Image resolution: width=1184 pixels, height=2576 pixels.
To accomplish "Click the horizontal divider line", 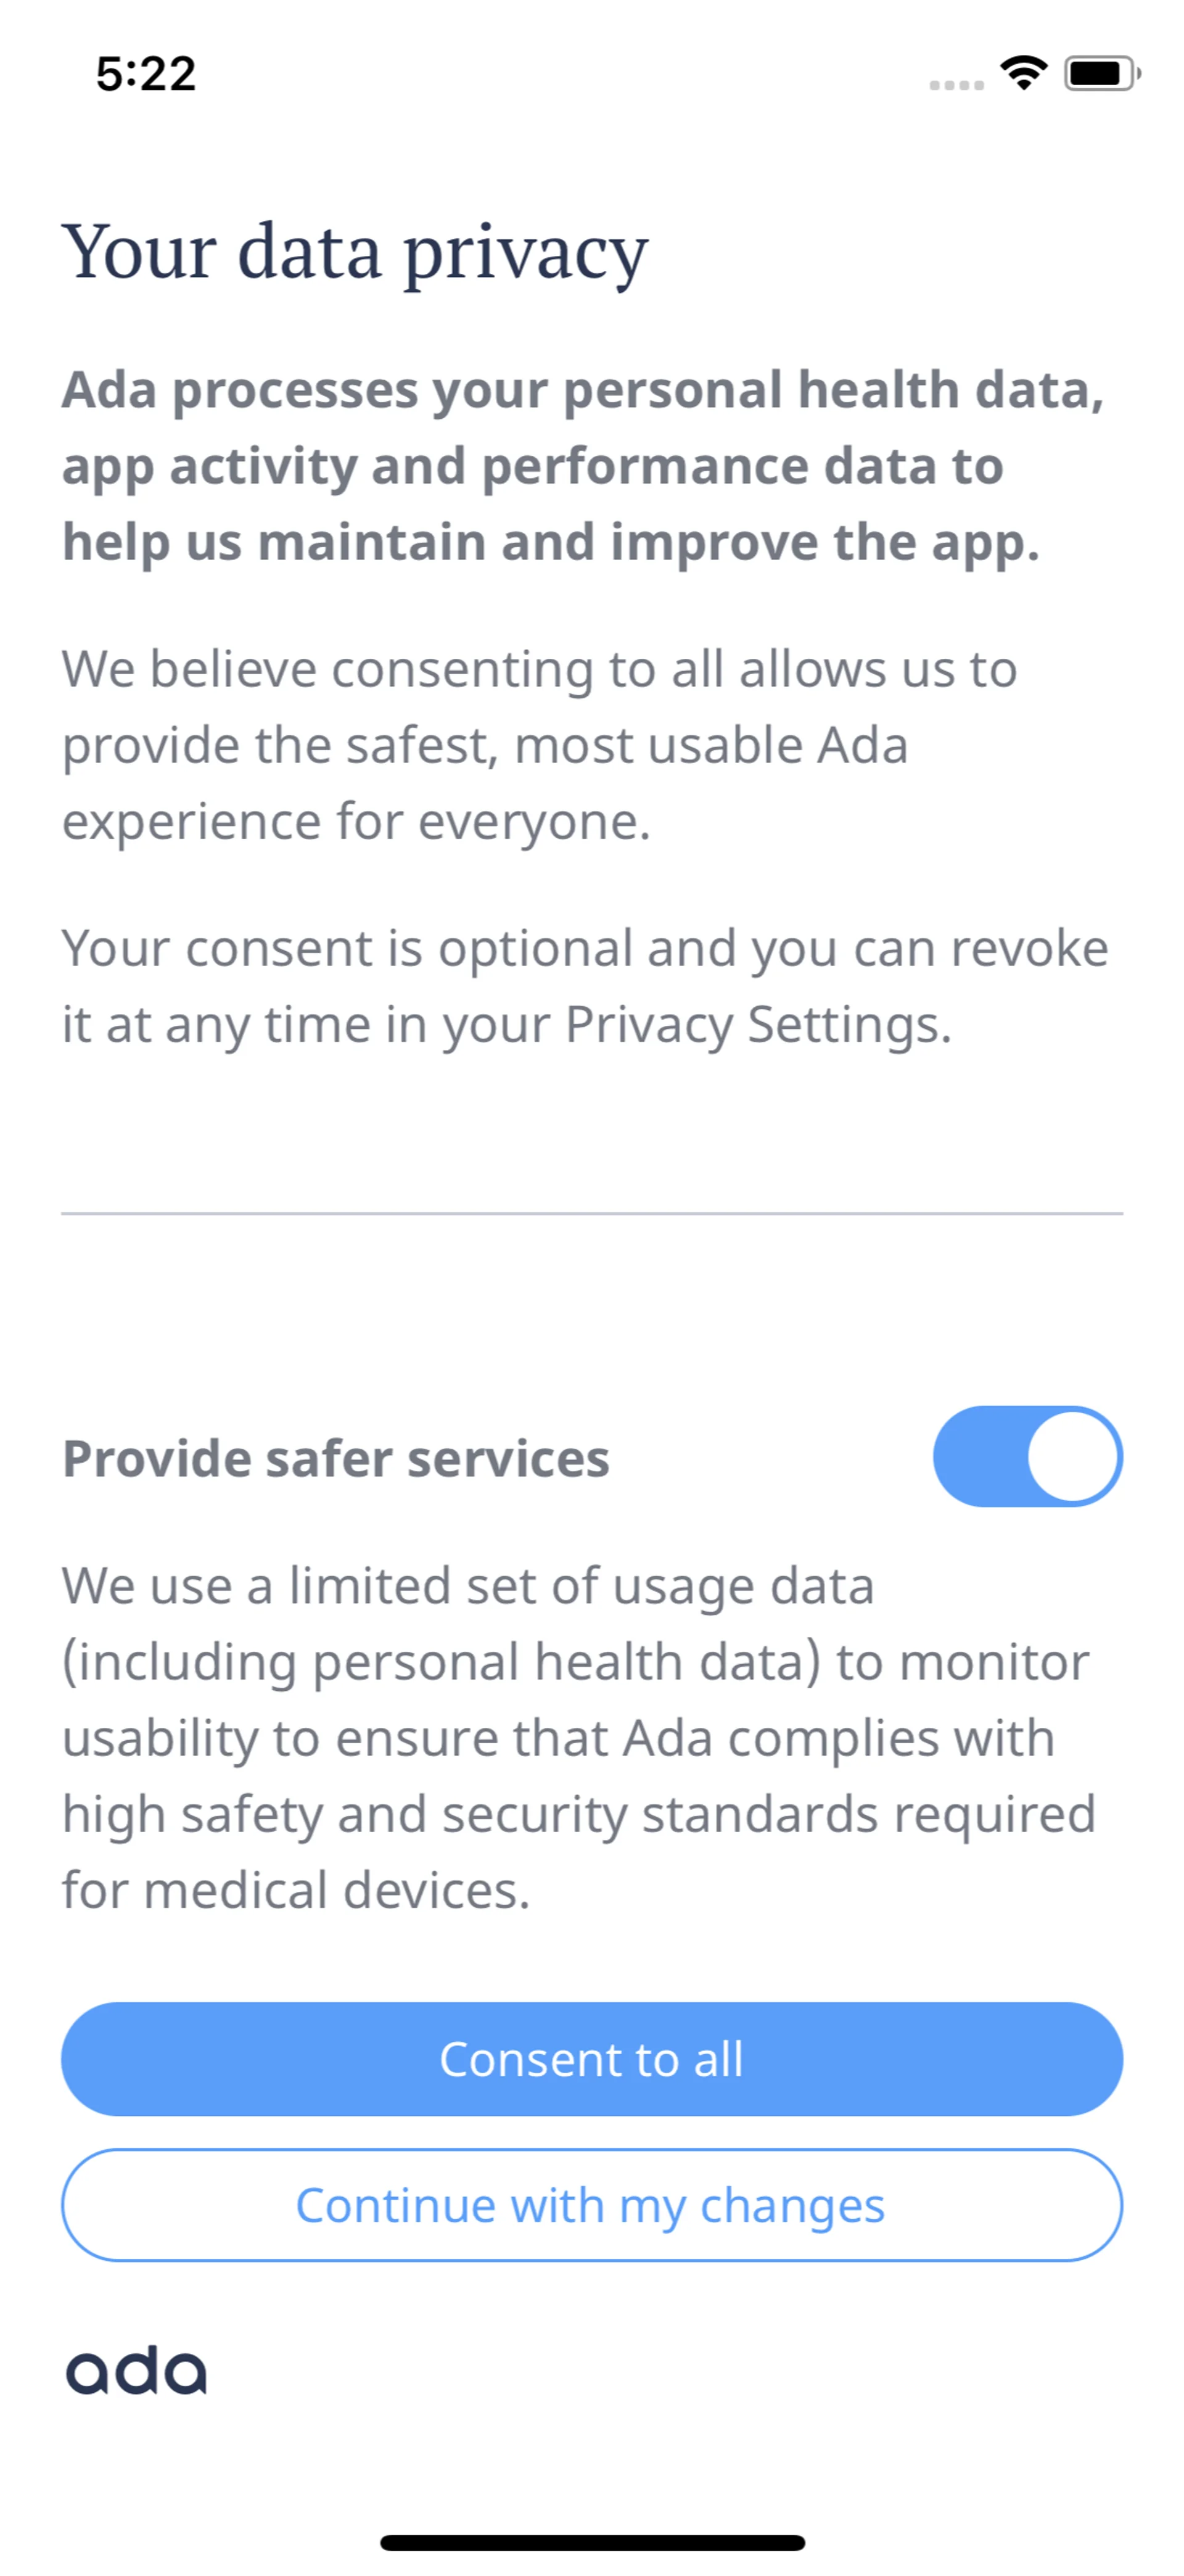I will click(x=592, y=1213).
